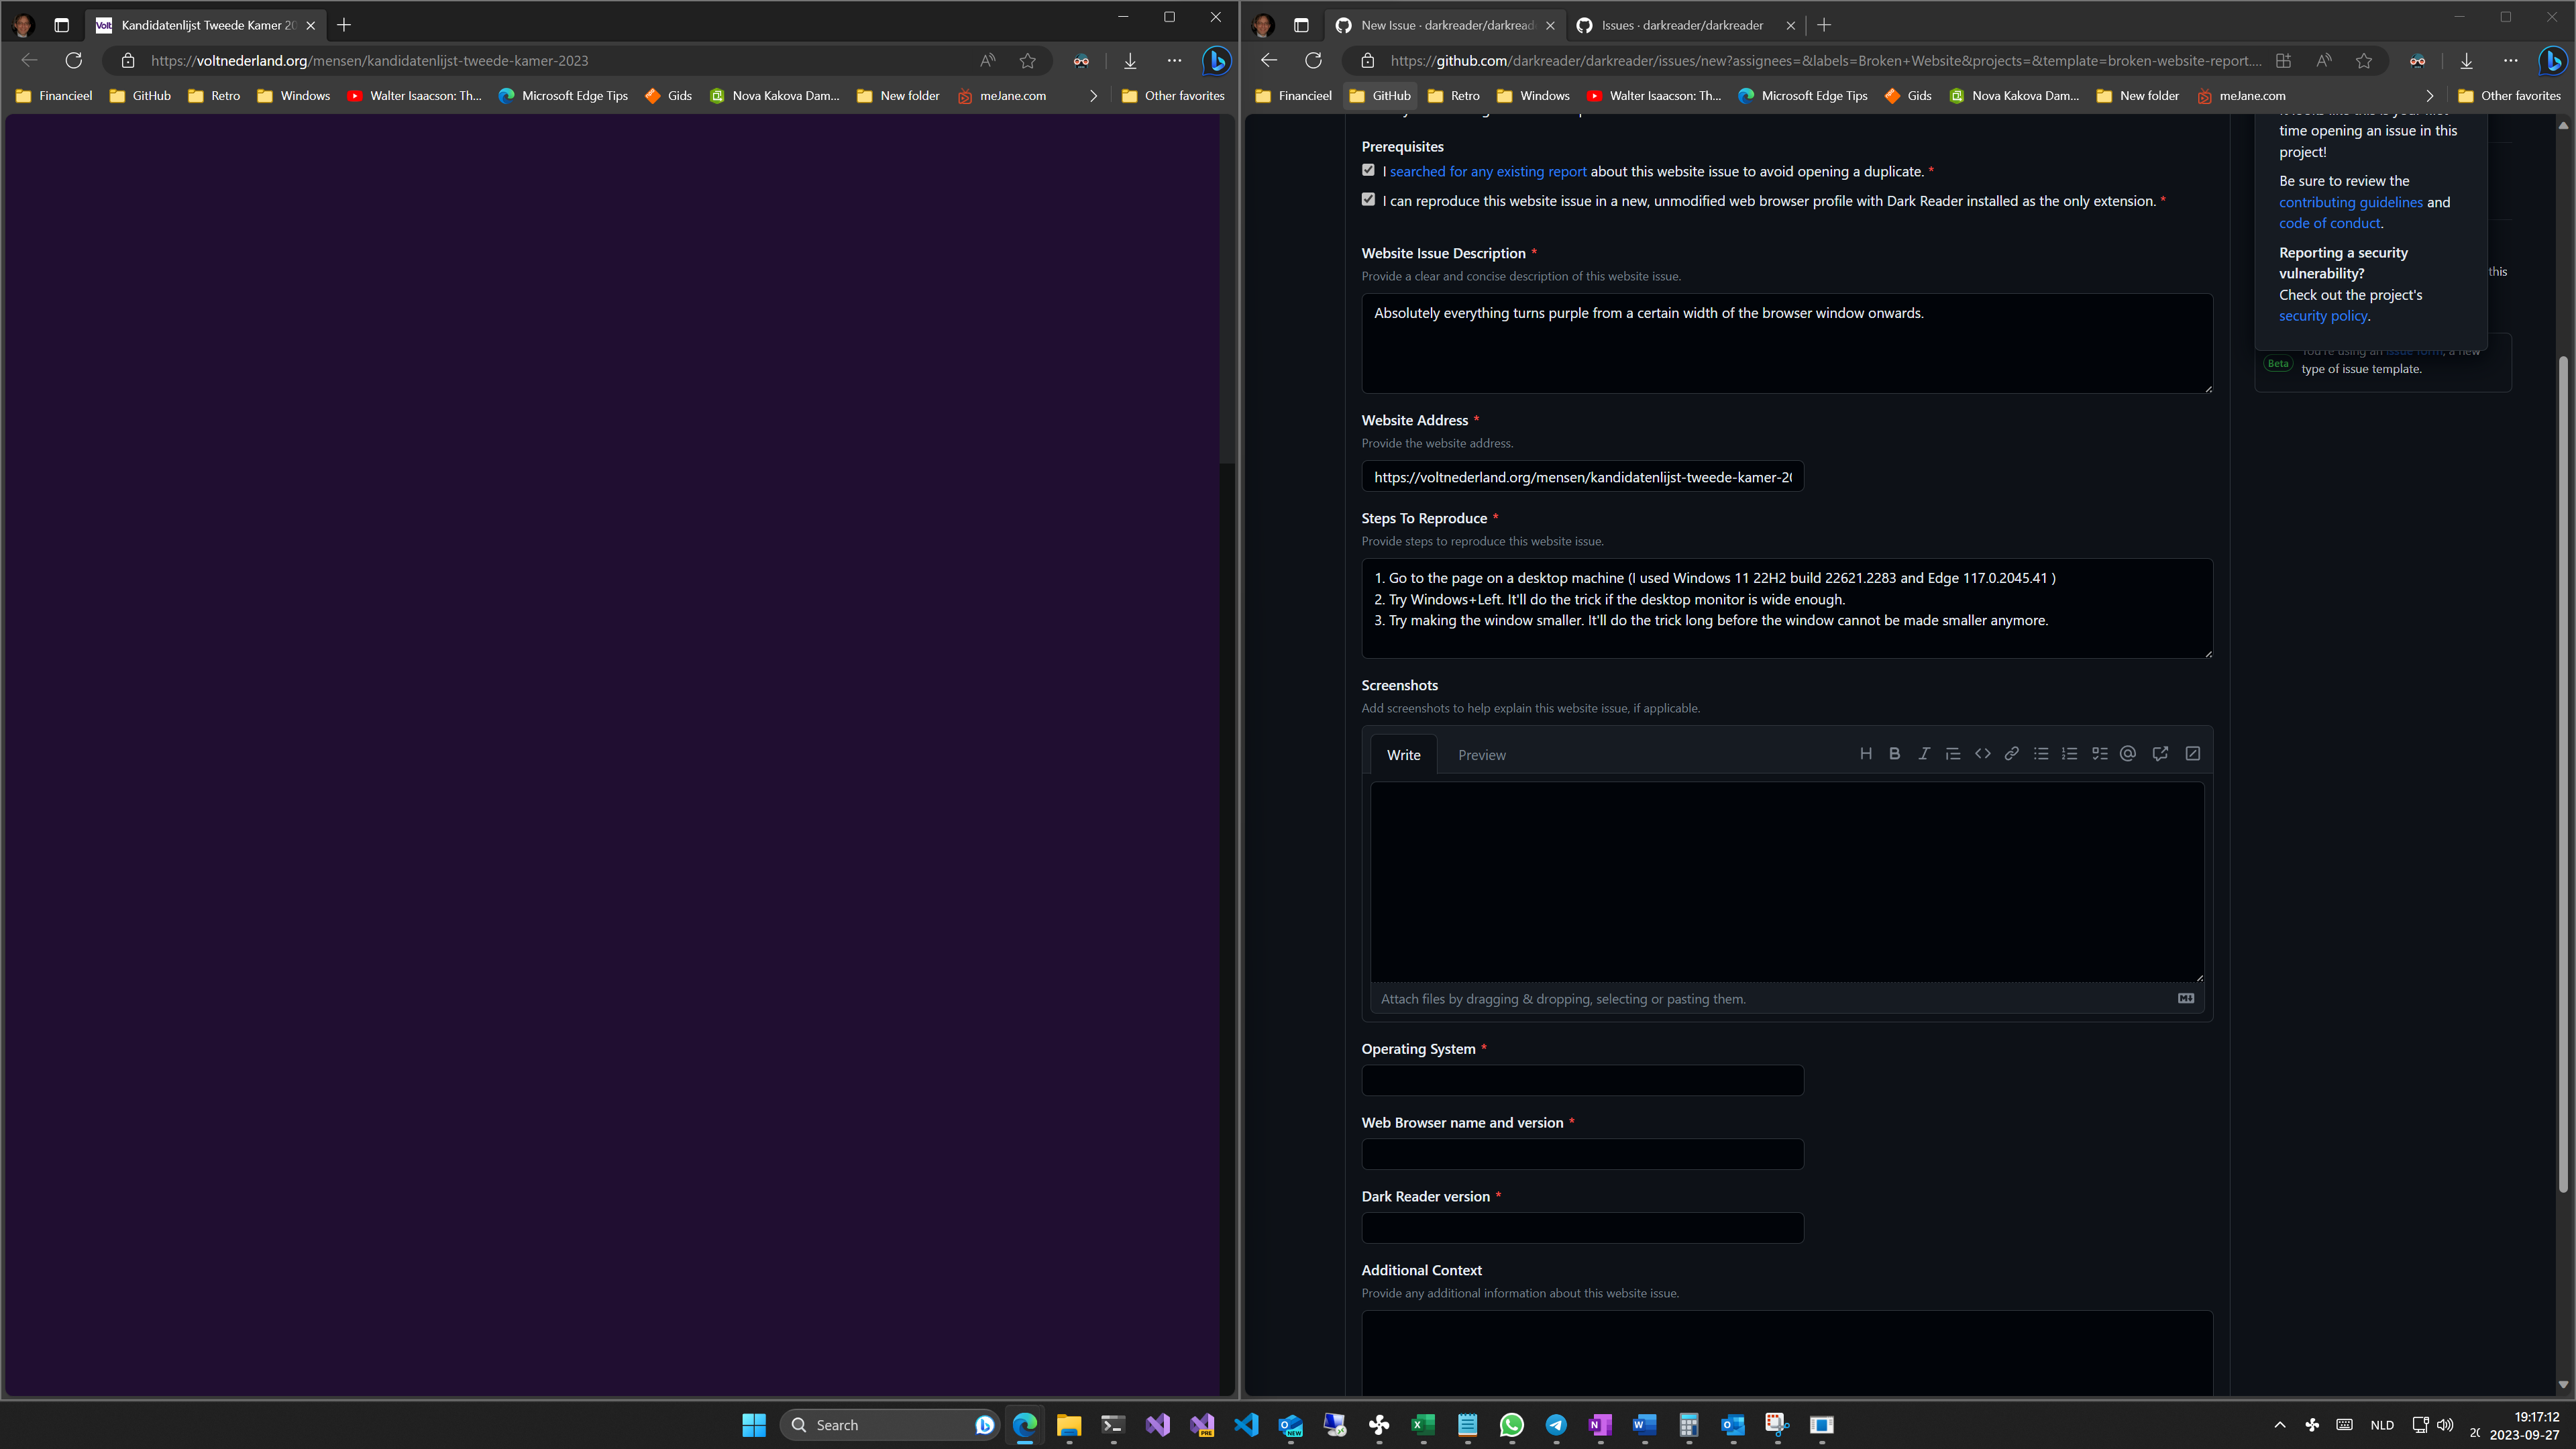Uncheck the reproduce in new profile checkbox
Viewport: 2576px width, 1449px height.
coord(1368,199)
